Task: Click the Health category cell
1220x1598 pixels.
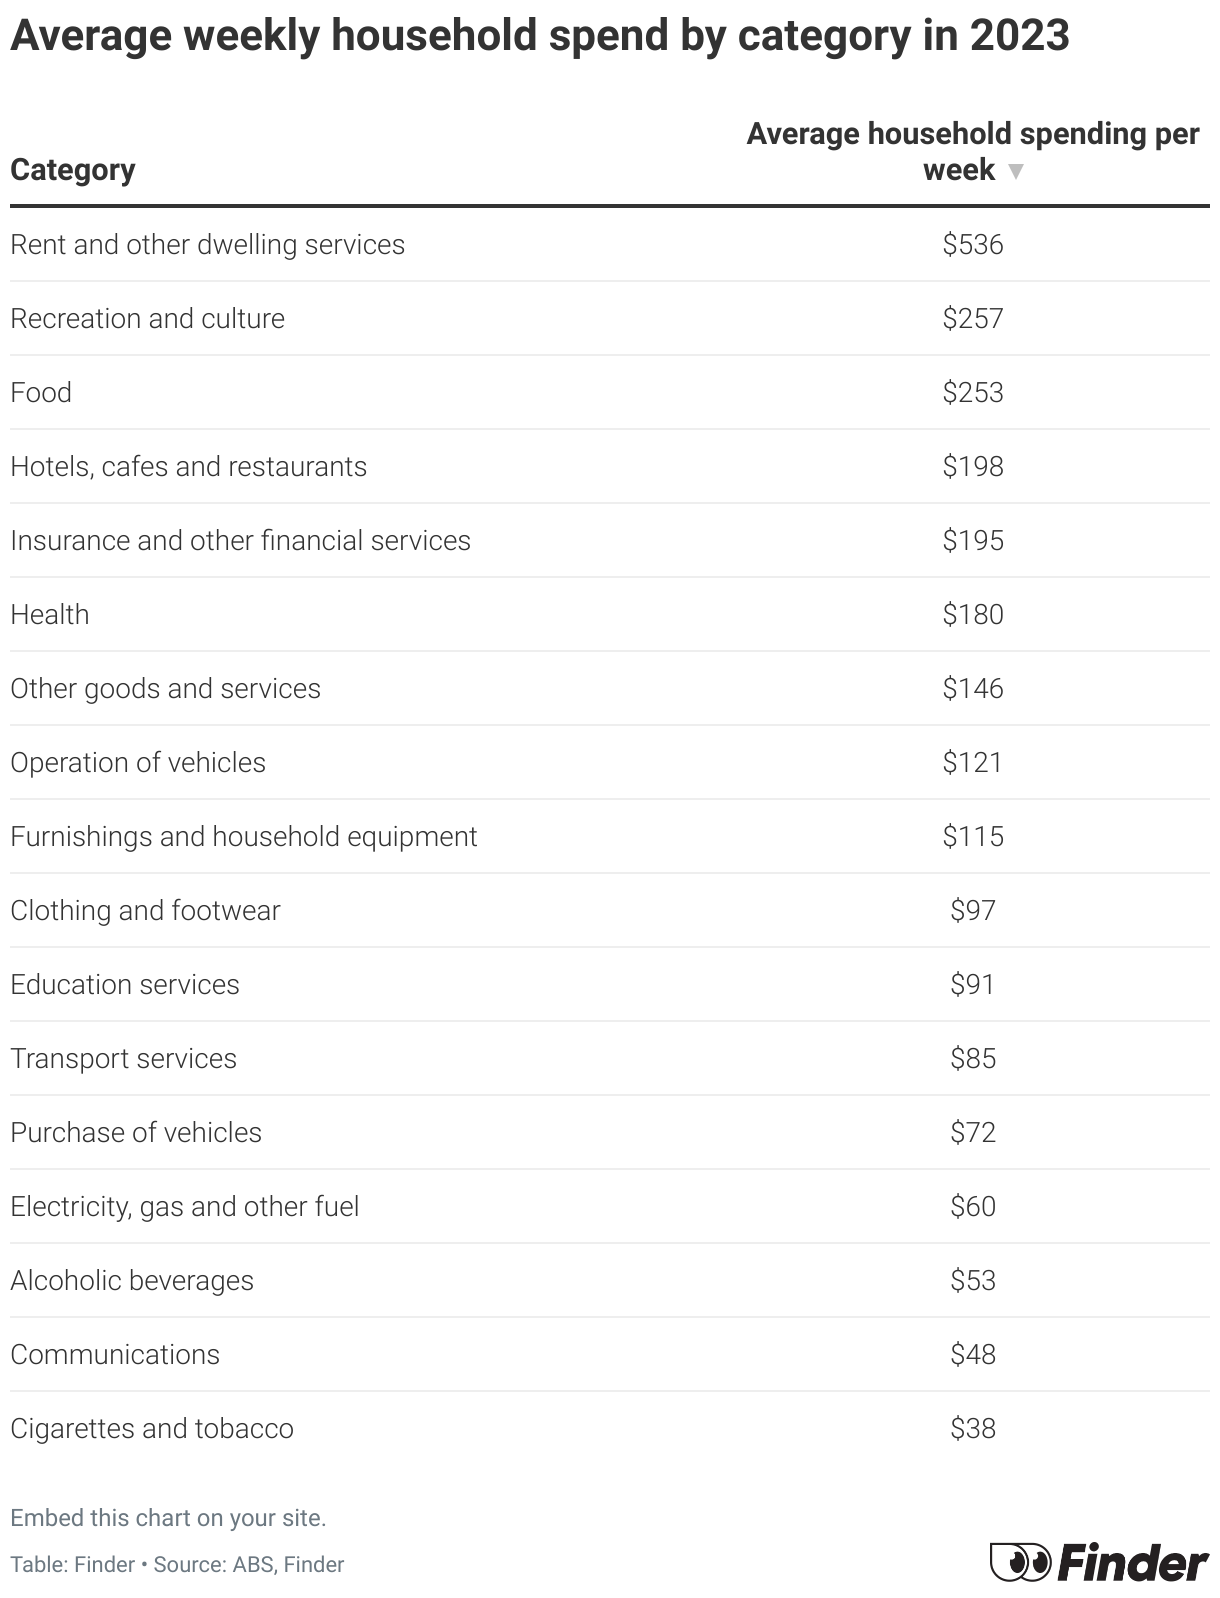Action: (50, 615)
